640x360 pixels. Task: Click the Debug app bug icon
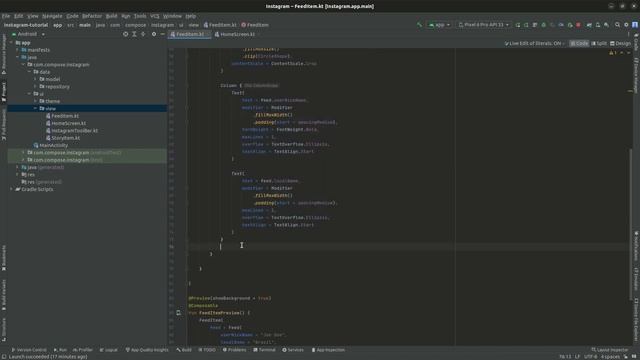(x=543, y=25)
